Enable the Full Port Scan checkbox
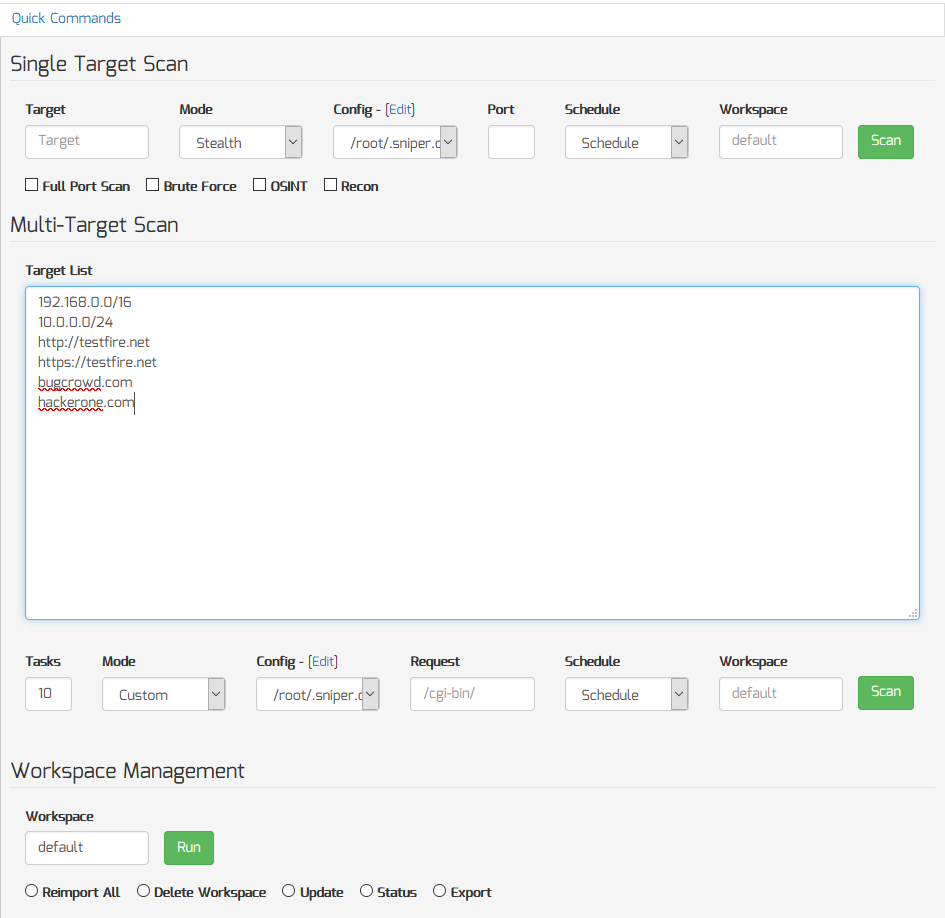945x918 pixels. click(31, 184)
